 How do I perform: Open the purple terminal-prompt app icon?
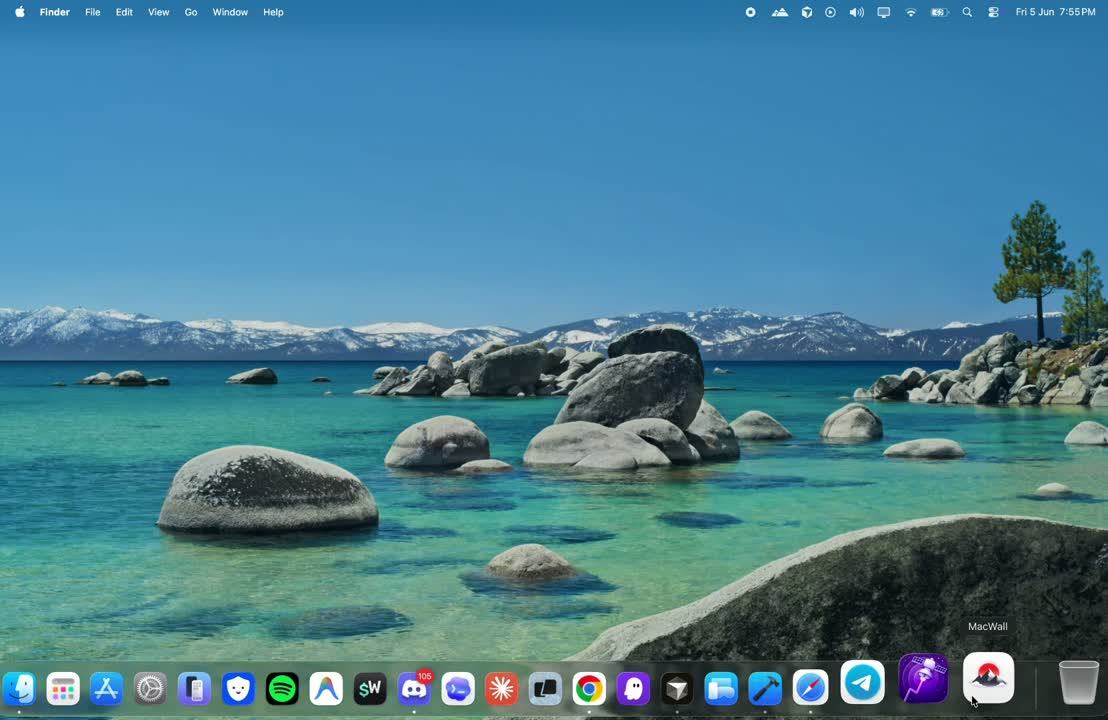[x=458, y=689]
